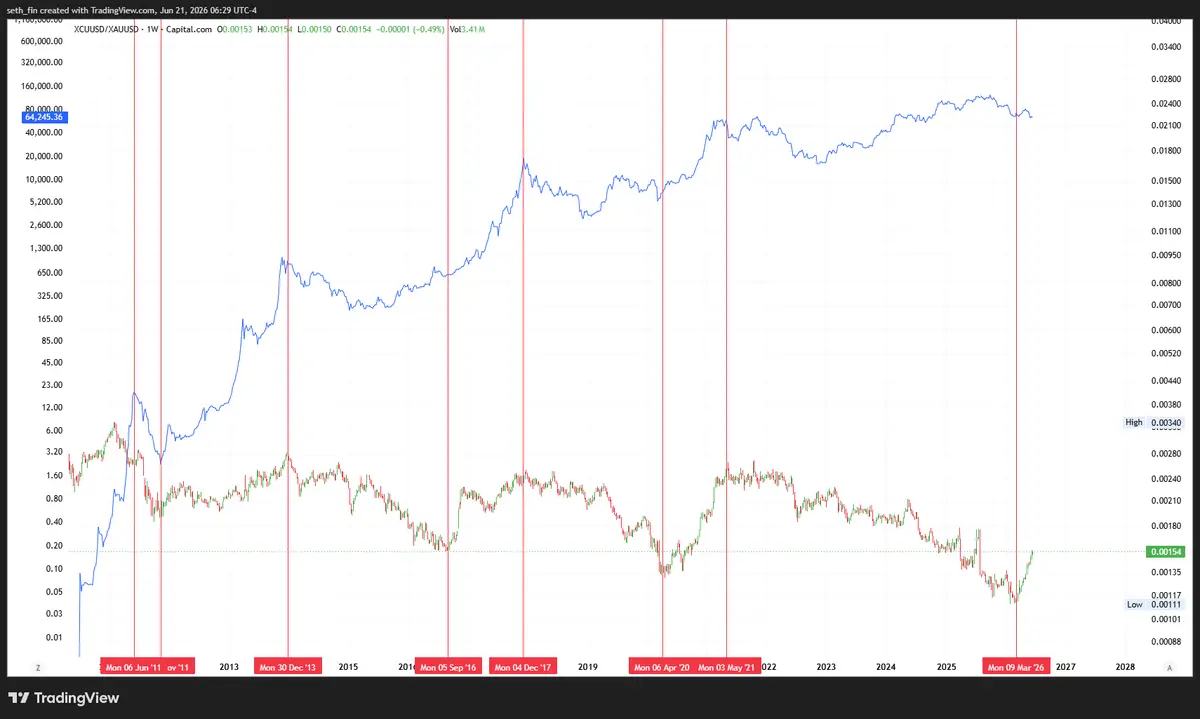The height and width of the screenshot is (719, 1200).
Task: Click the 600,000.00 left axis label
Action: [43, 42]
